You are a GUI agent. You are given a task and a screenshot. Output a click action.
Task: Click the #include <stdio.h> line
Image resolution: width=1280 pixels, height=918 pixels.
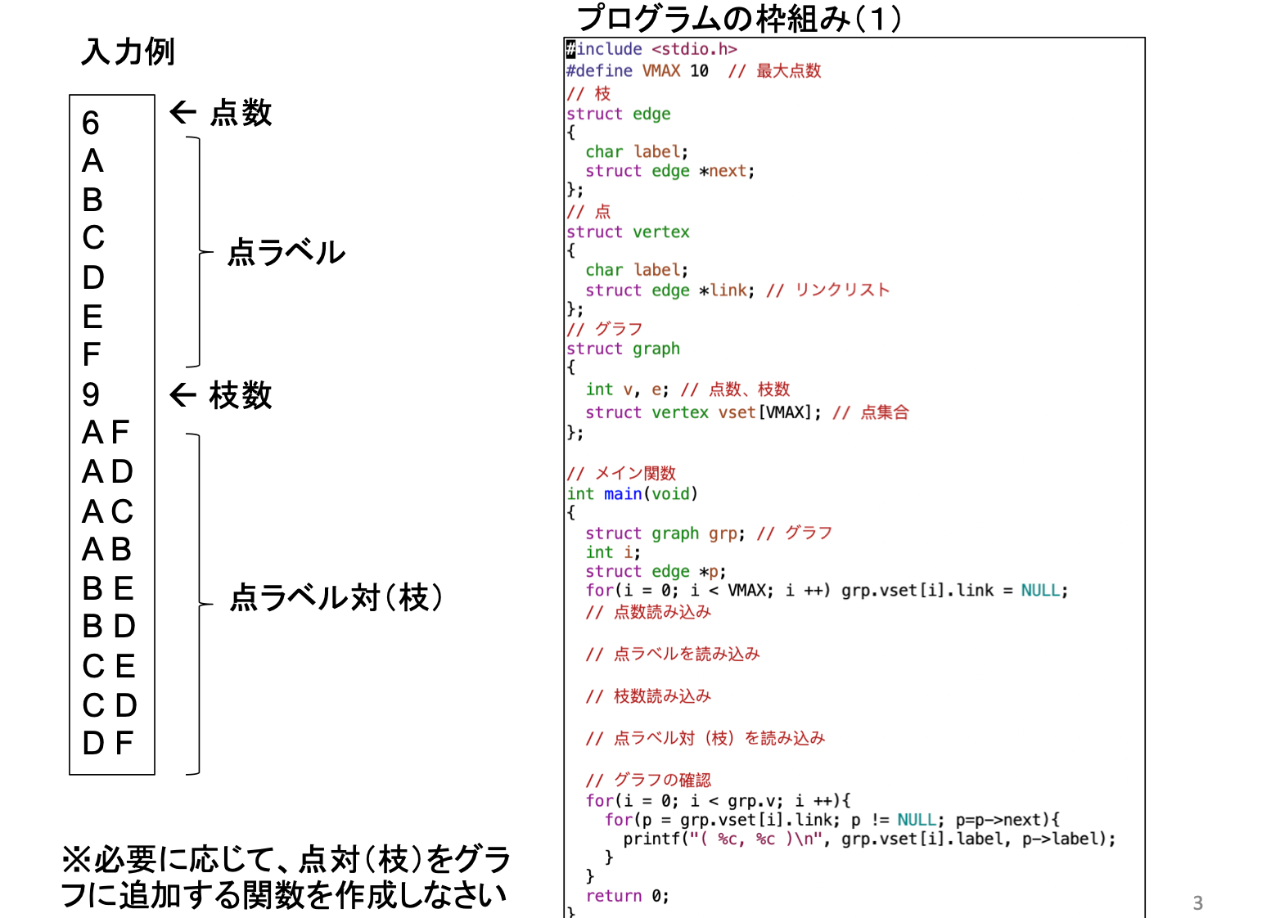[x=652, y=48]
